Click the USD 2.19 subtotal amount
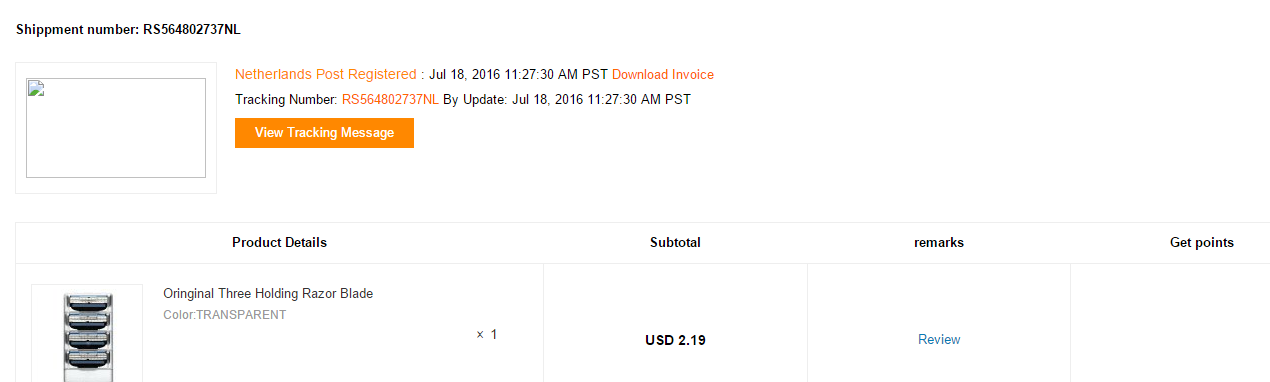This screenshot has width=1270, height=382. 676,340
